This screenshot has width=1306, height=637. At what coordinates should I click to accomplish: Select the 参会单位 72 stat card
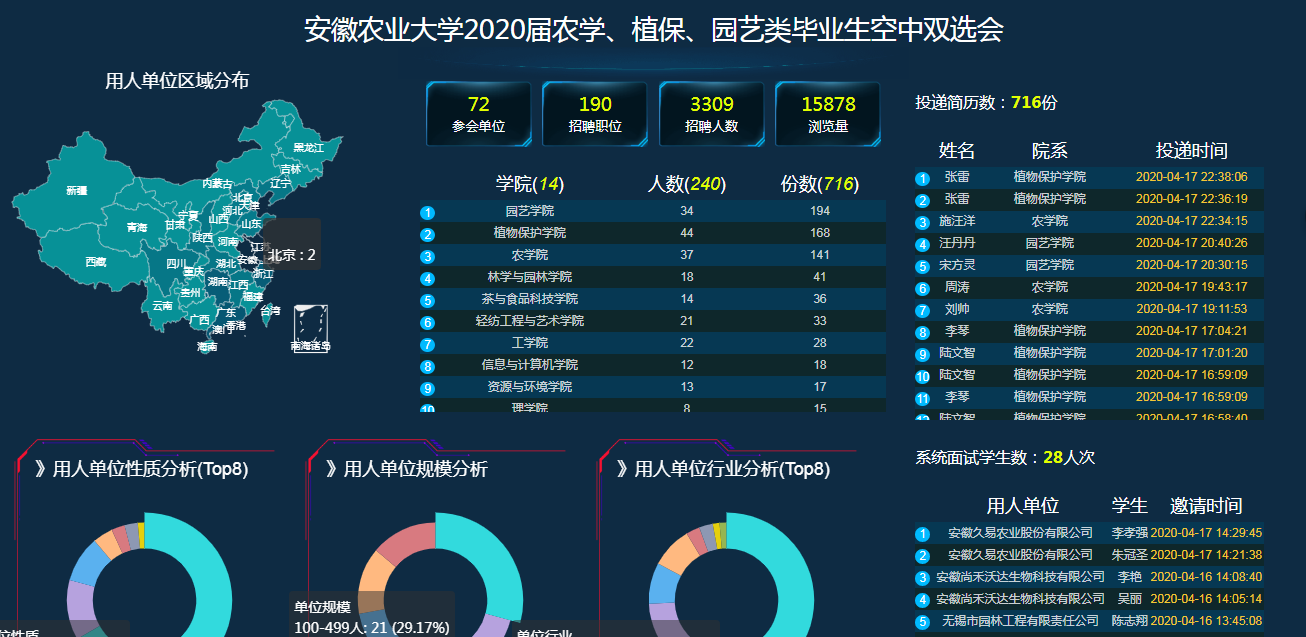tap(478, 114)
